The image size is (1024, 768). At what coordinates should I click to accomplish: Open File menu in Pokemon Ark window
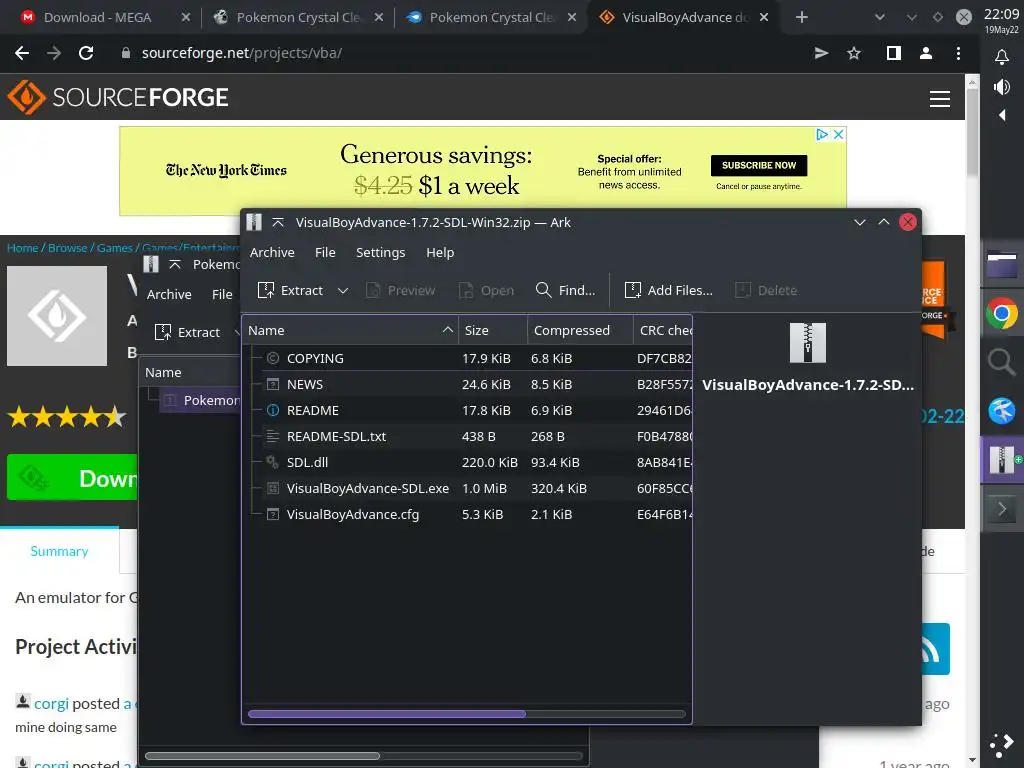click(222, 295)
